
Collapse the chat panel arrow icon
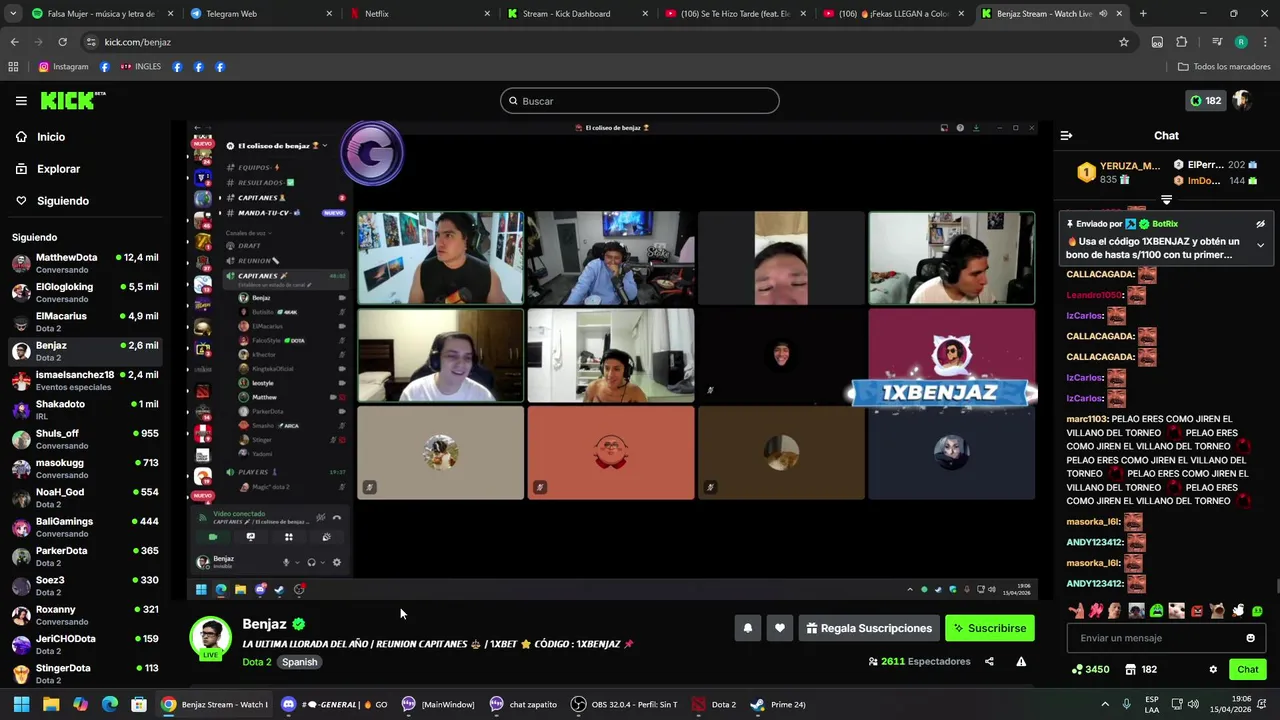[x=1066, y=135]
